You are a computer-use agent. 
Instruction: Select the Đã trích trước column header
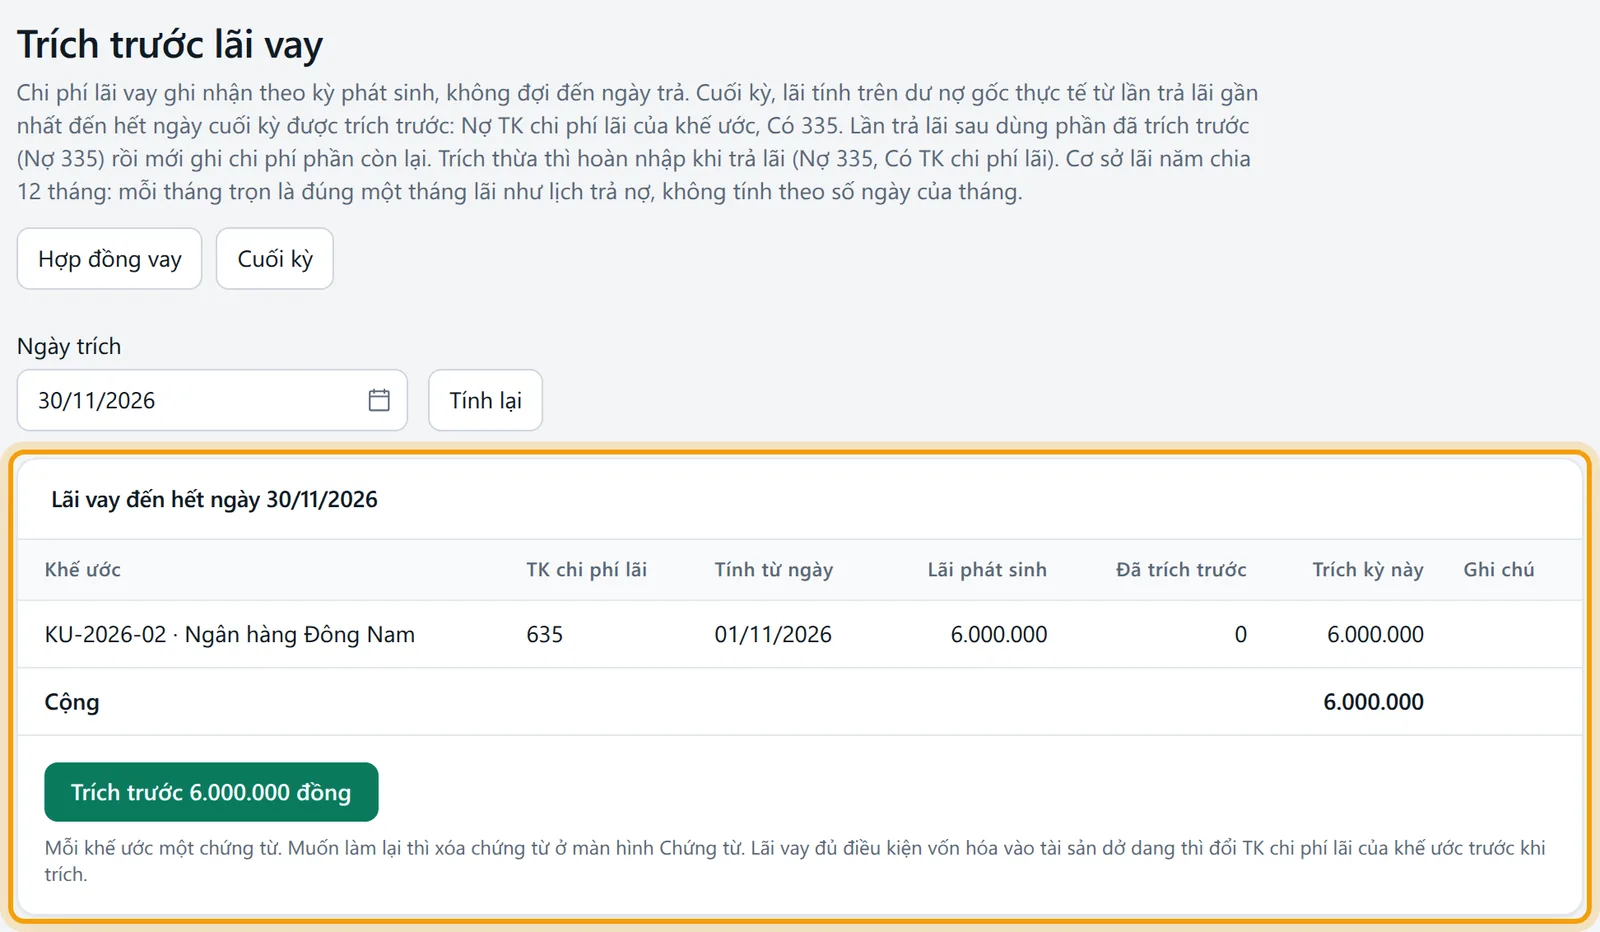coord(1181,570)
